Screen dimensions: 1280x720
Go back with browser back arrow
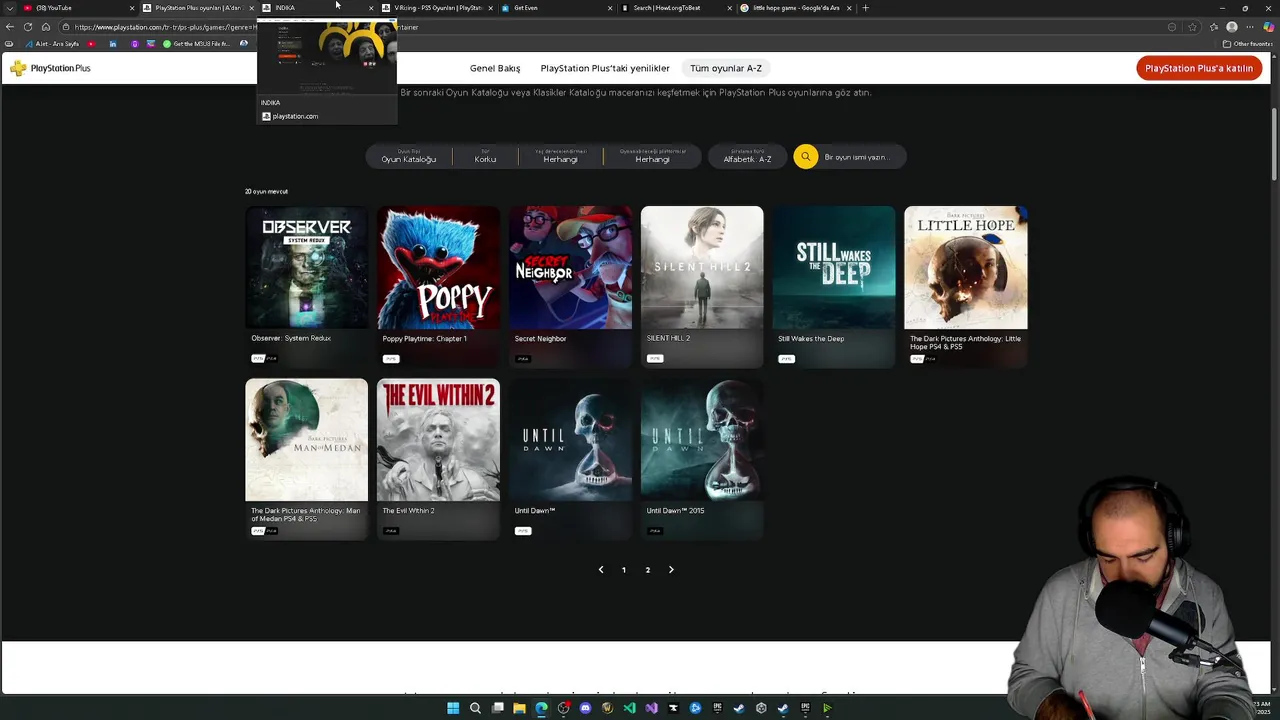[9, 27]
